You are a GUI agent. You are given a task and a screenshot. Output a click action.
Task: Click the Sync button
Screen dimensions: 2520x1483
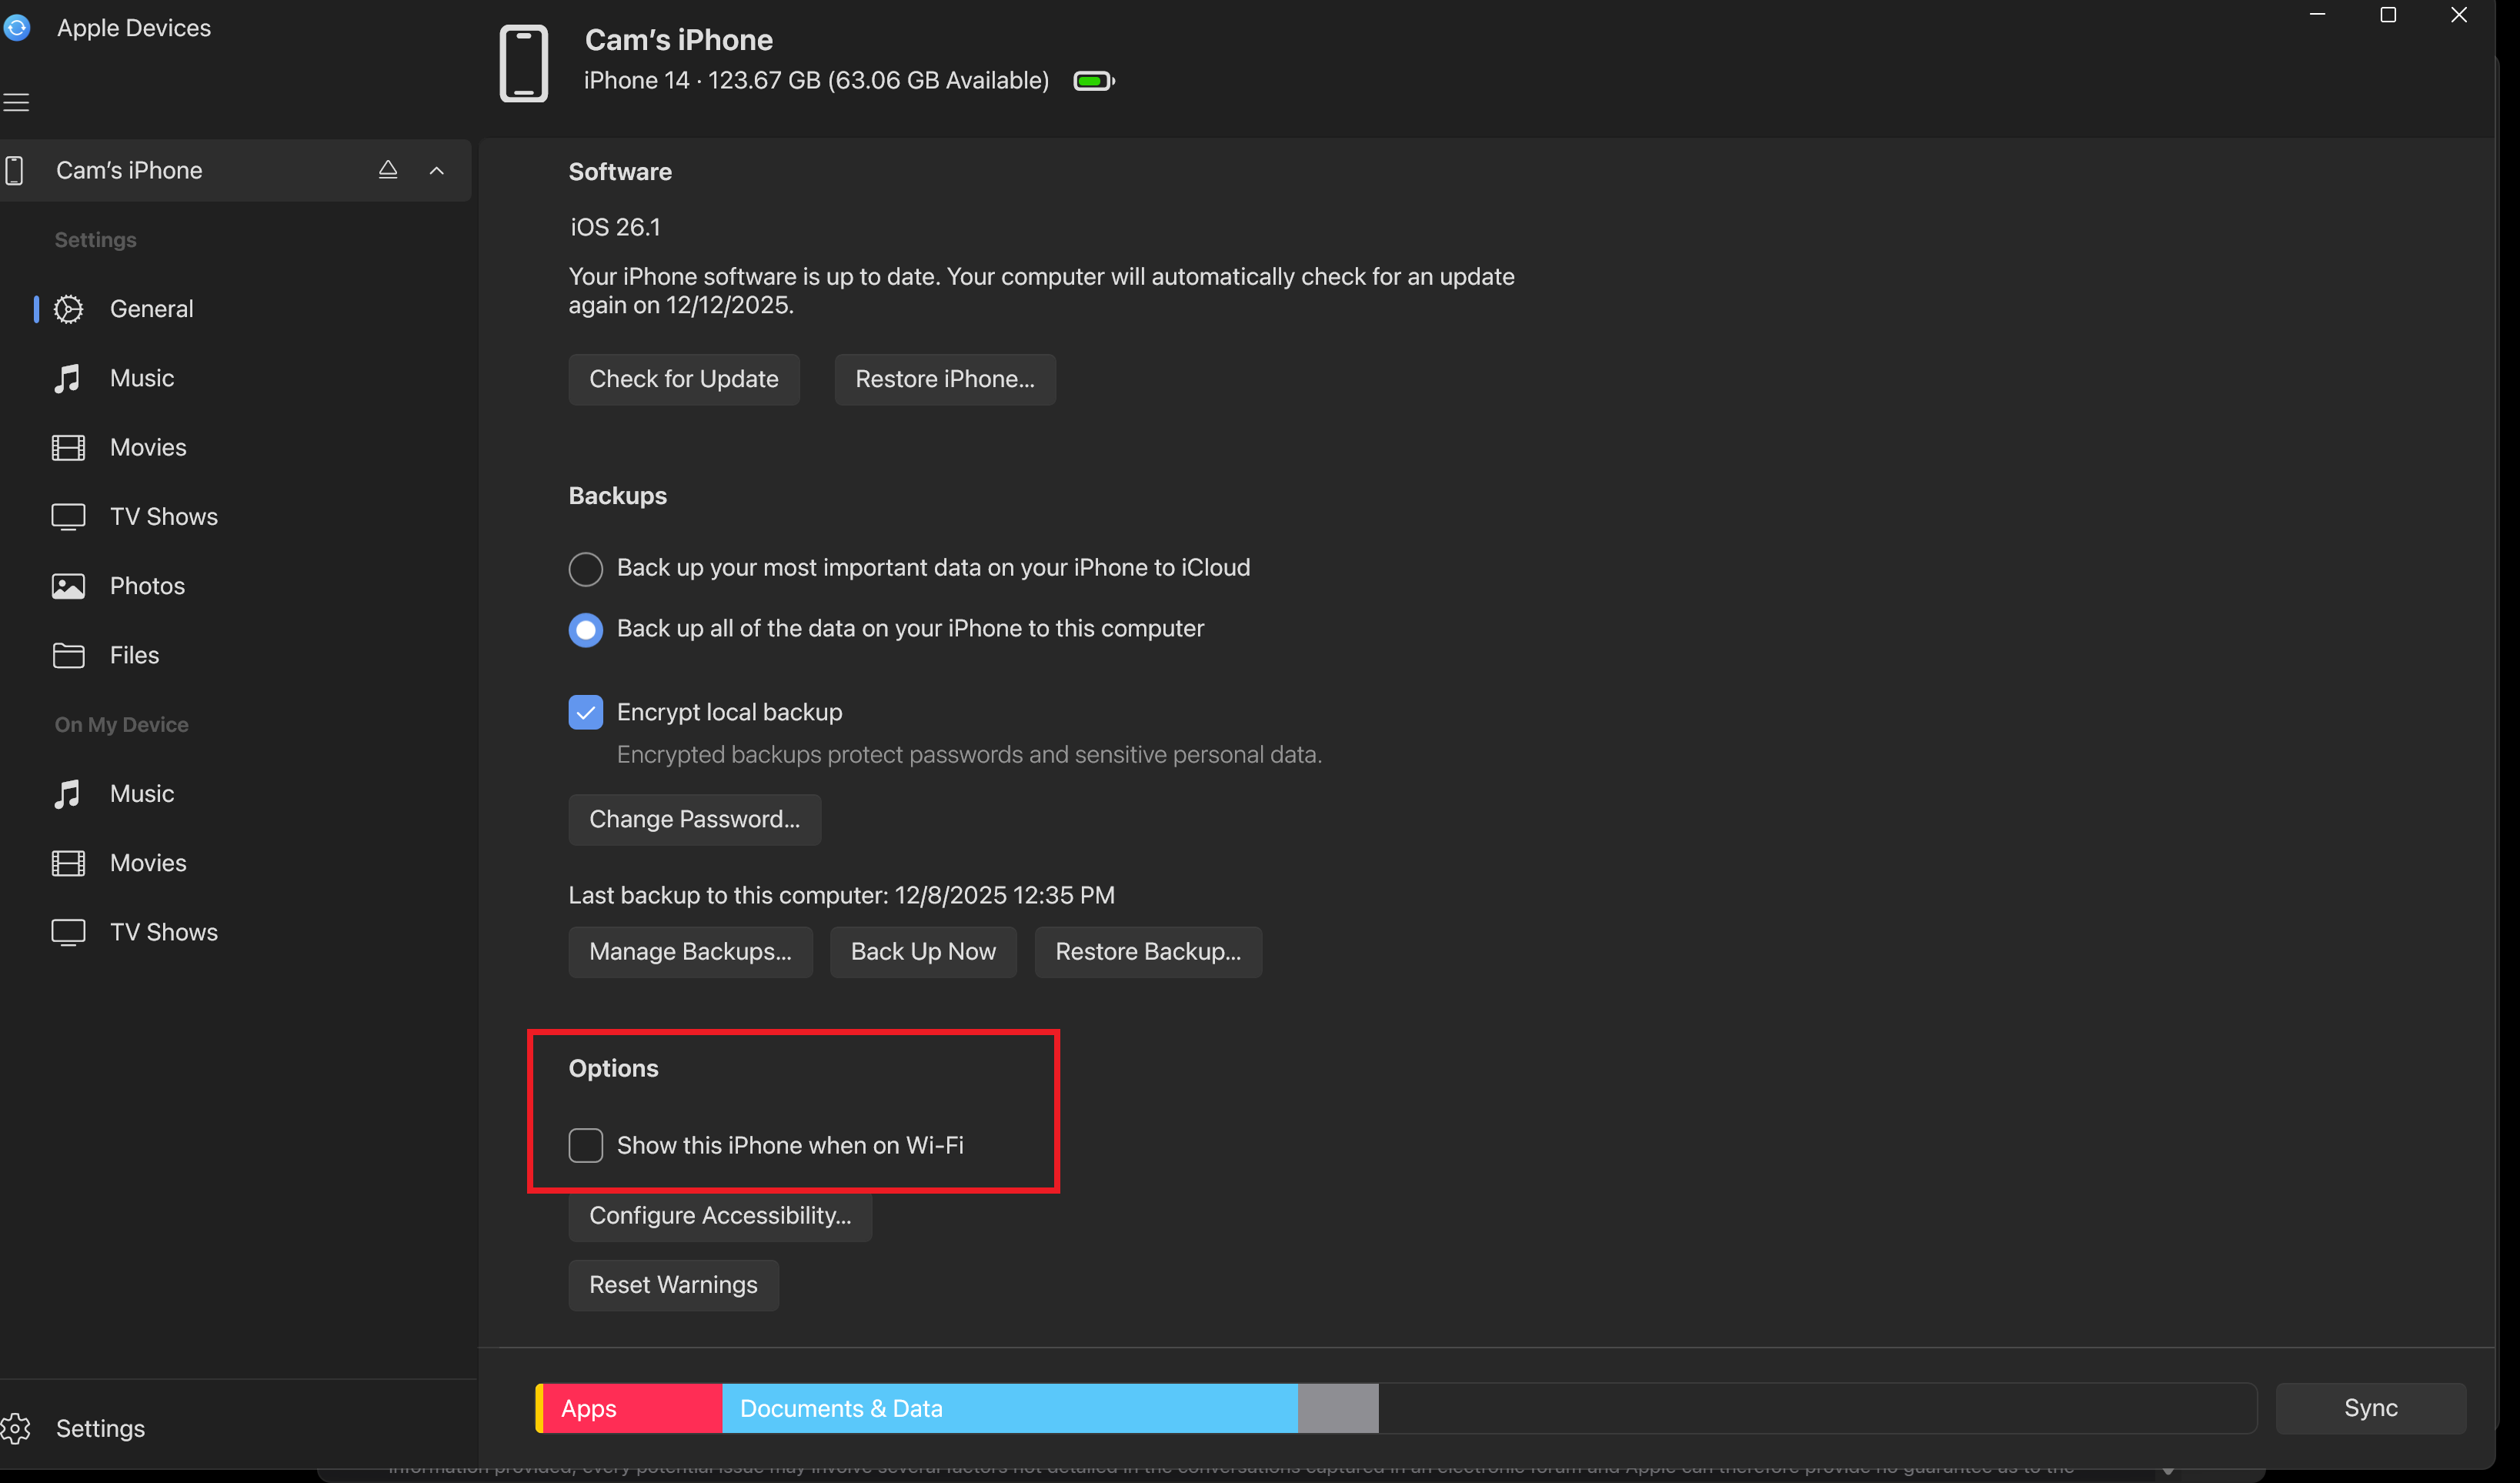(2370, 1408)
